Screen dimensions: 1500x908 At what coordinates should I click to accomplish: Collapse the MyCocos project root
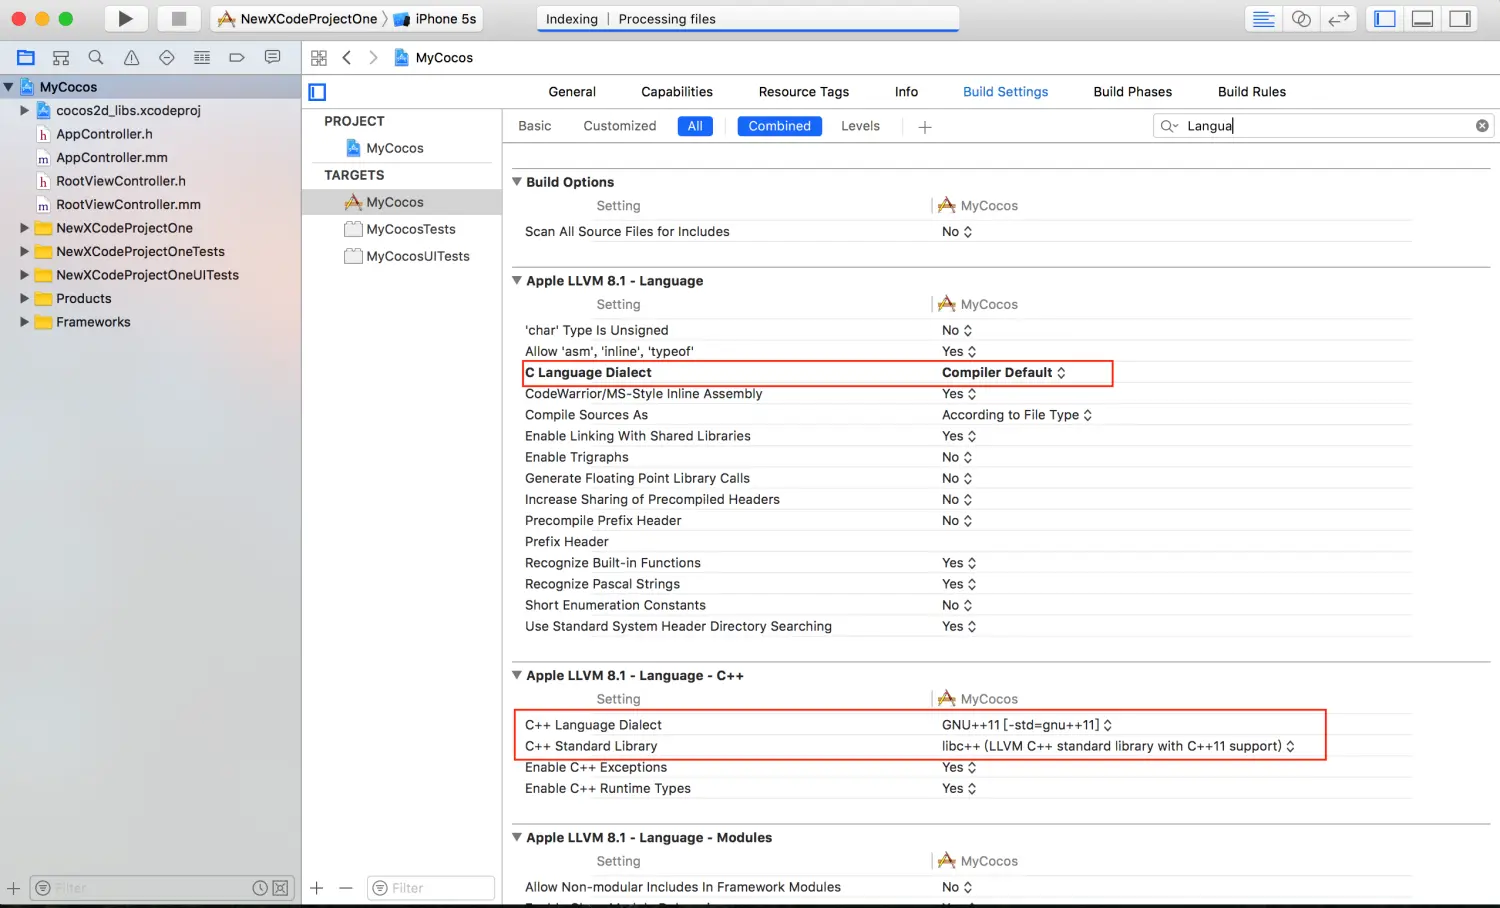coord(8,87)
